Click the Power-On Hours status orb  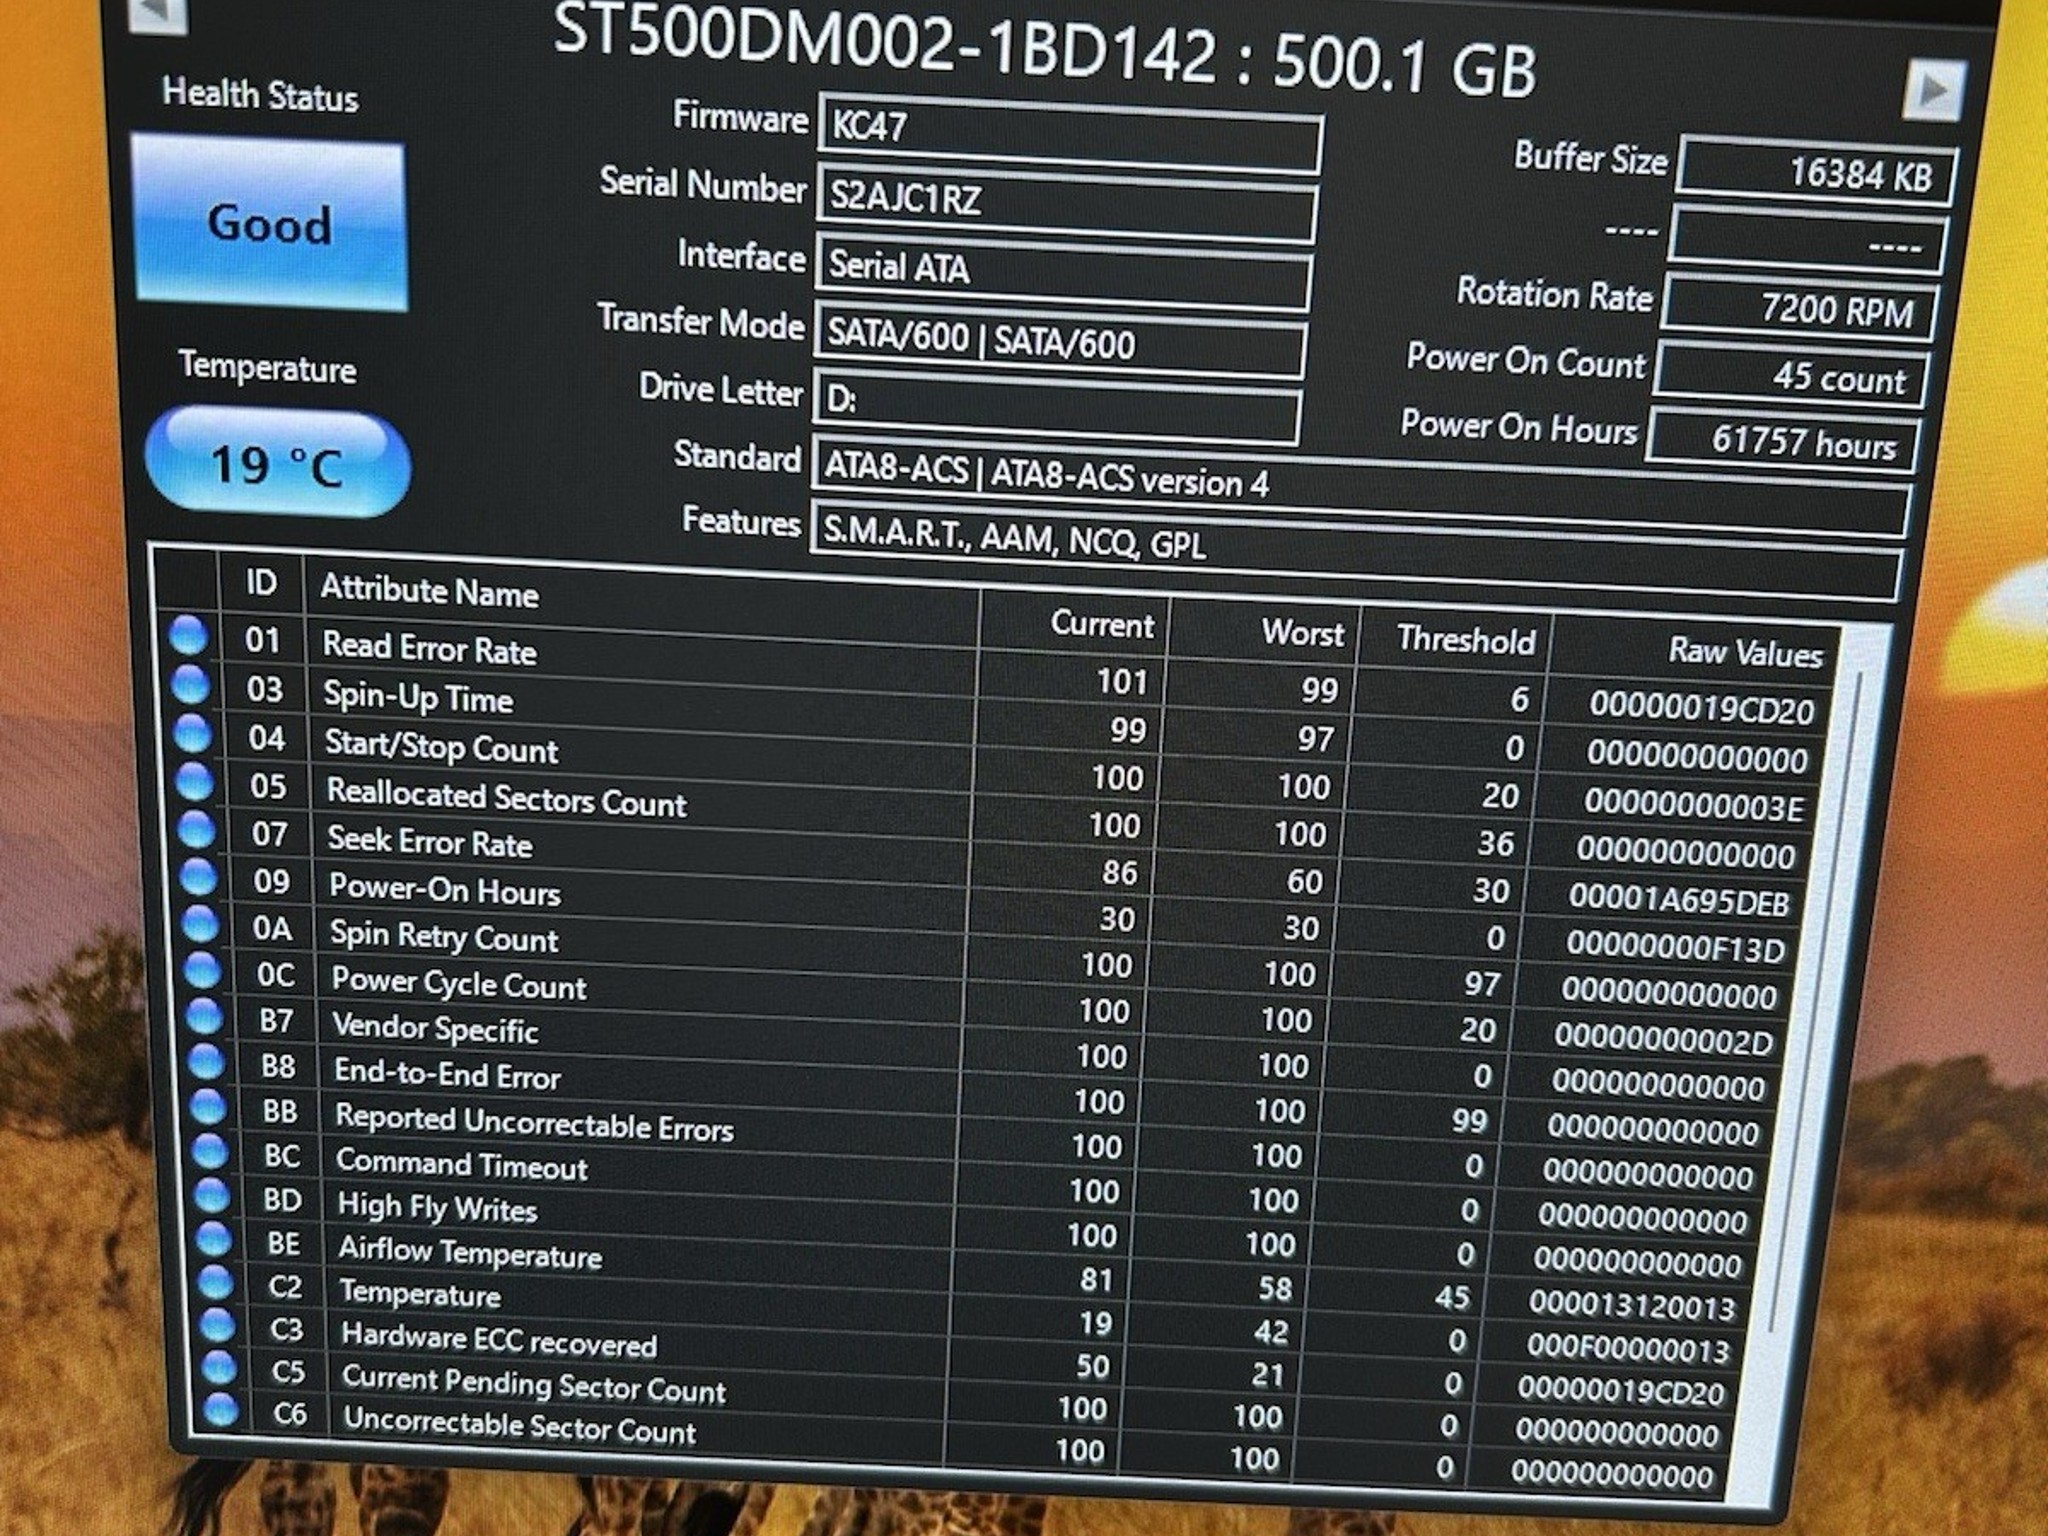[198, 877]
